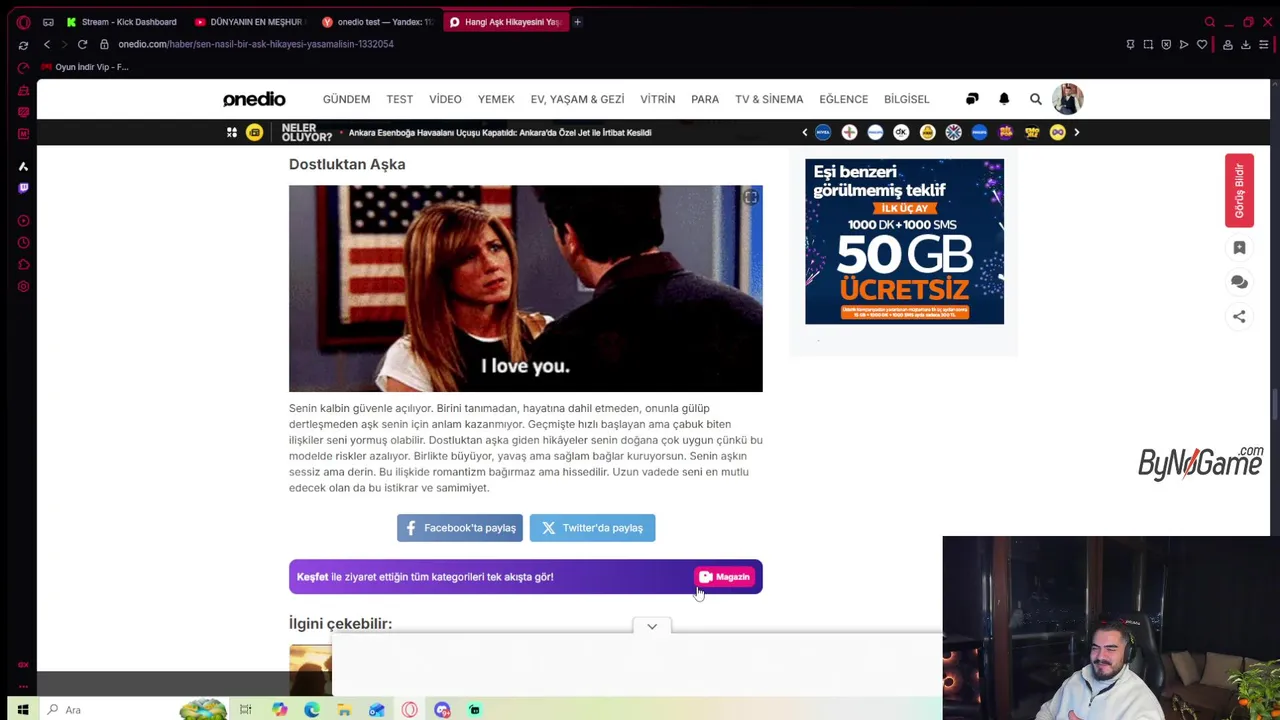Screen dimensions: 1280x720
Task: Open the browser snapshot tool icon
Action: click(x=1148, y=44)
